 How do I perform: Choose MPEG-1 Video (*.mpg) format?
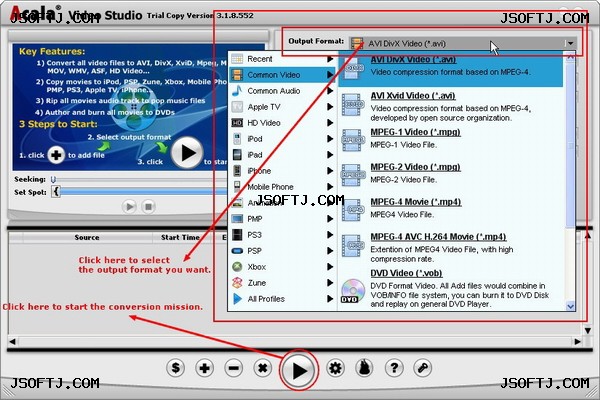pos(451,139)
